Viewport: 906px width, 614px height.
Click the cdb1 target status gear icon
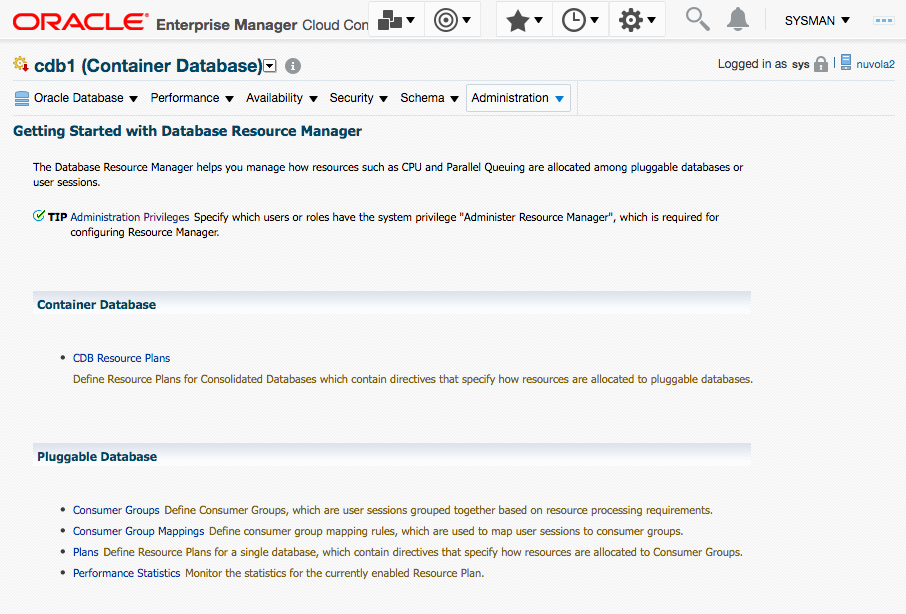pos(21,64)
